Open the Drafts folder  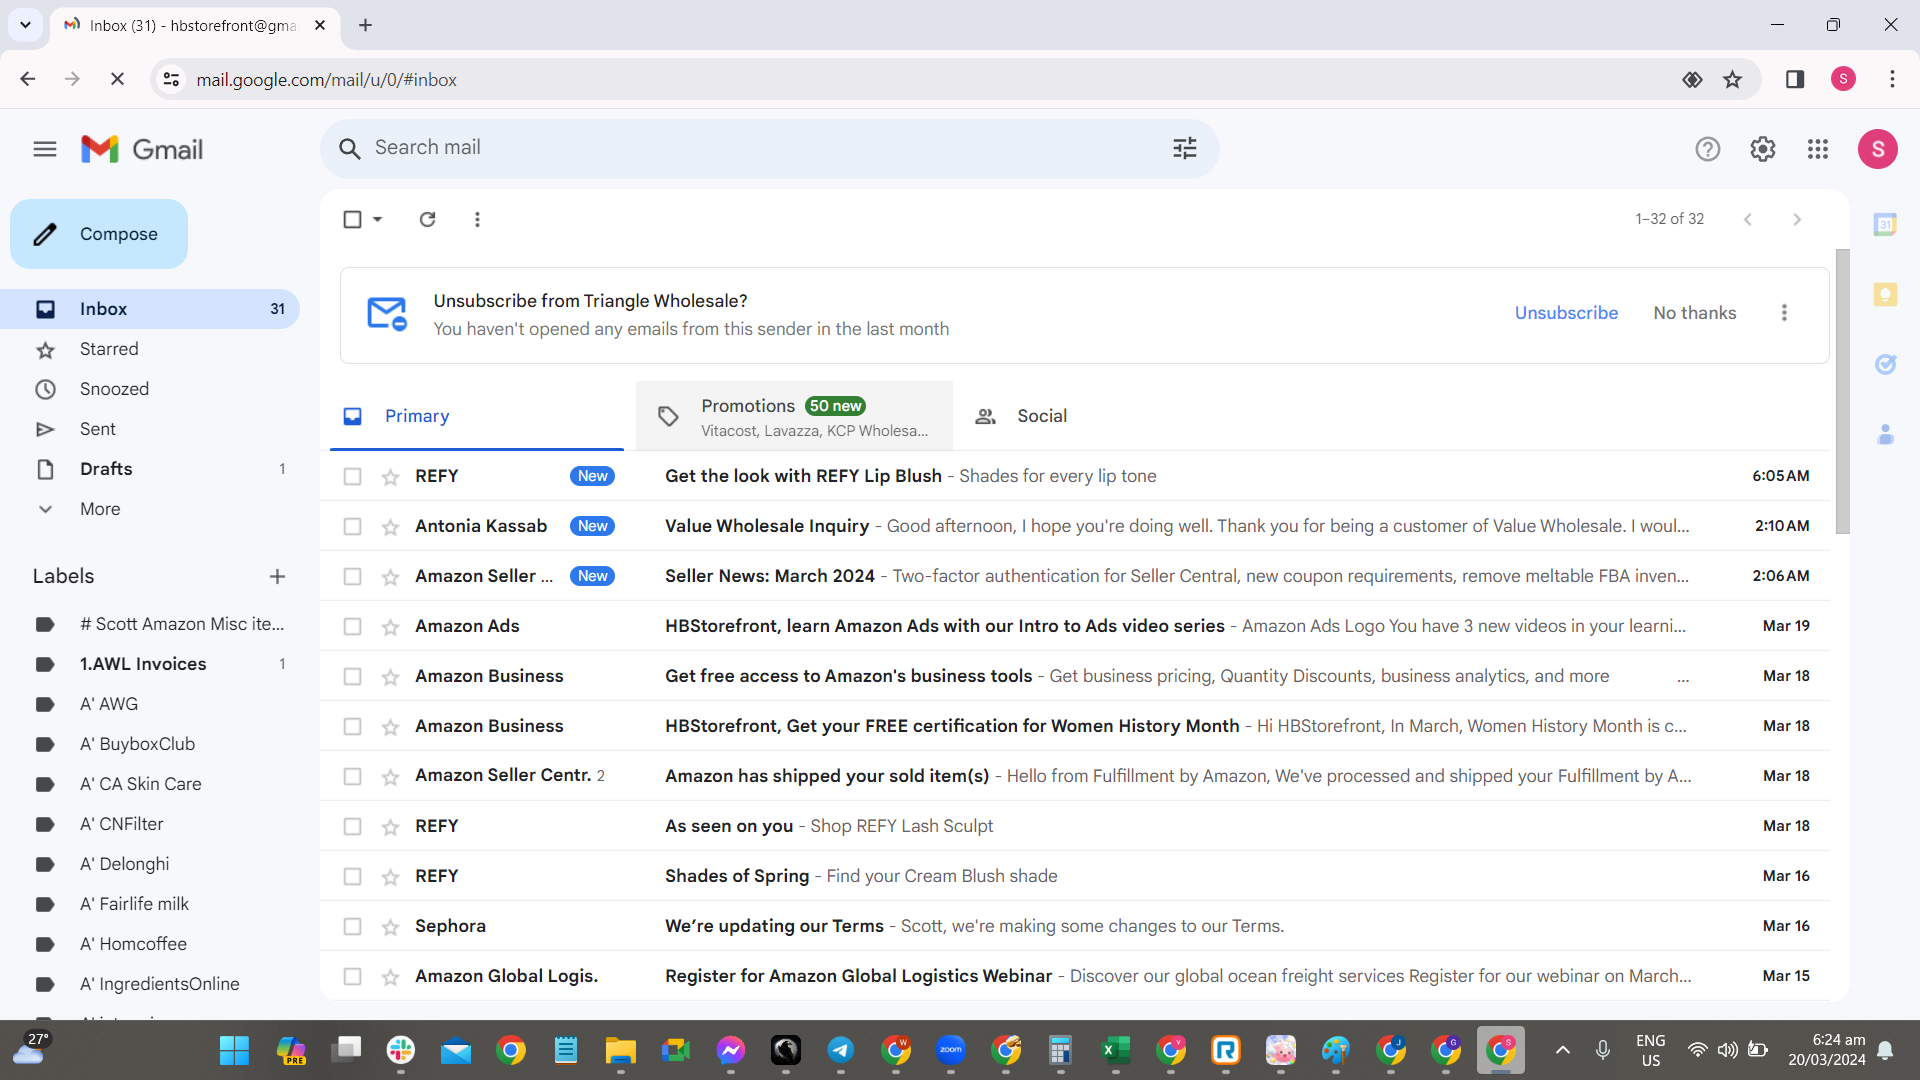pos(106,469)
